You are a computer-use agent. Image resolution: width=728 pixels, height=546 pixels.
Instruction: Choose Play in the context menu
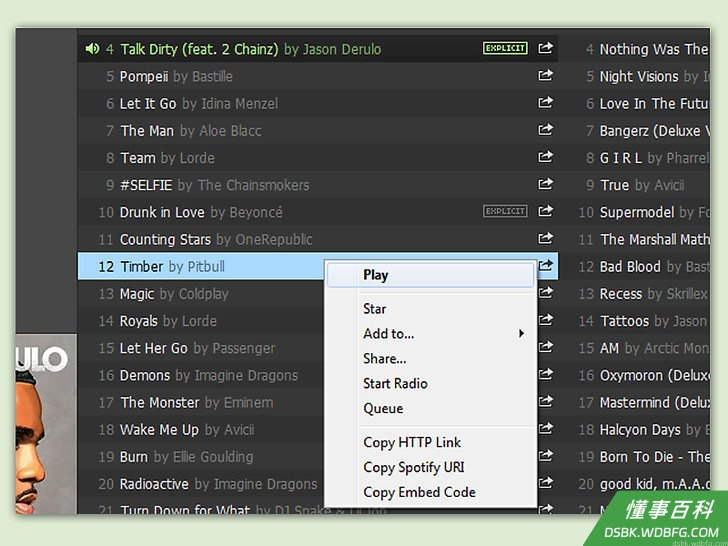431,275
